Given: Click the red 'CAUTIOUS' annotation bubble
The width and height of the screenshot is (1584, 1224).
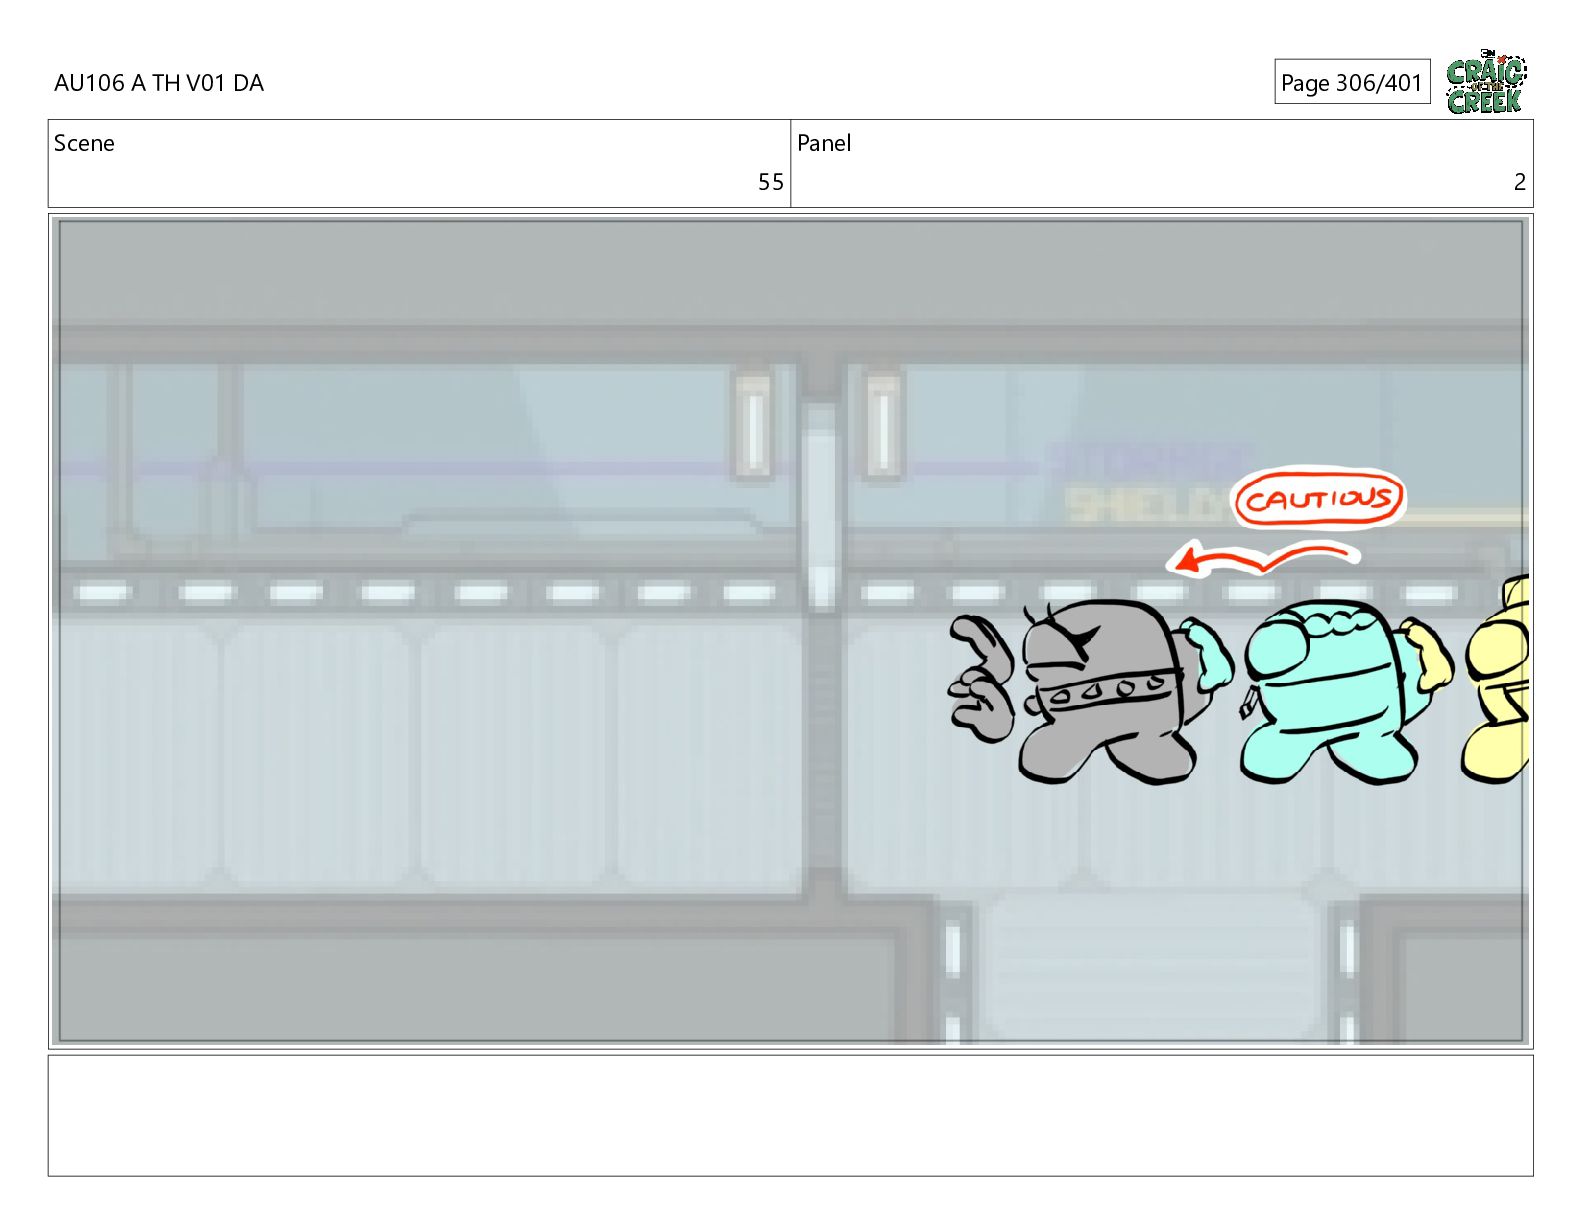Looking at the screenshot, I should pos(1319,498).
